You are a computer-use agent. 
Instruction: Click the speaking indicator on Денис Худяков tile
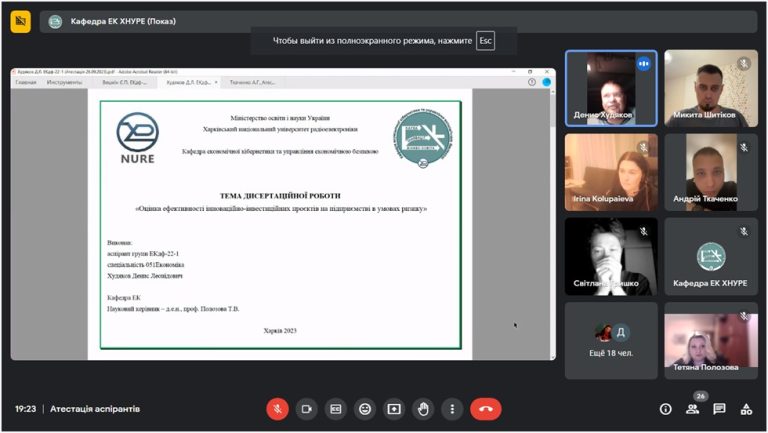click(x=644, y=64)
